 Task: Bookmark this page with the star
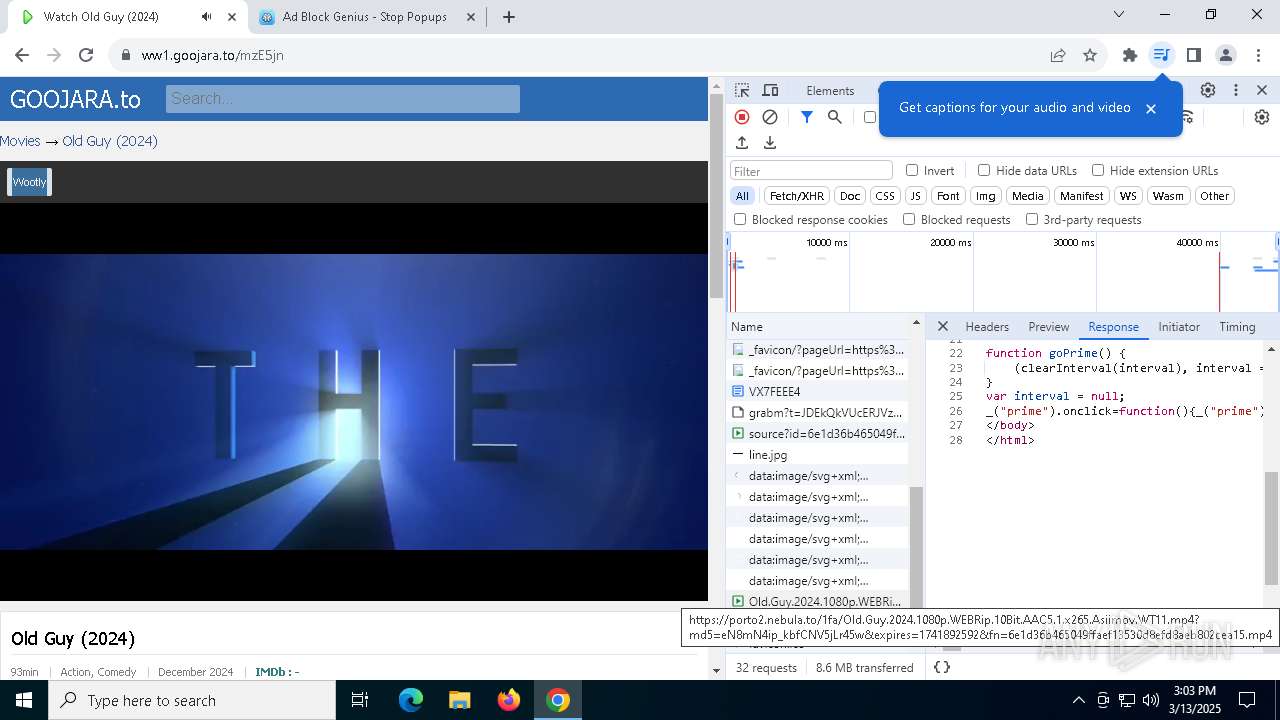click(1090, 55)
